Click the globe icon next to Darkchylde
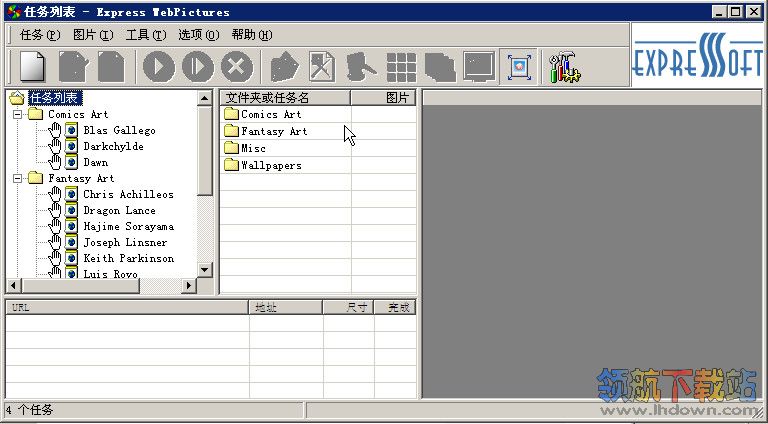This screenshot has width=768, height=424. tap(72, 146)
